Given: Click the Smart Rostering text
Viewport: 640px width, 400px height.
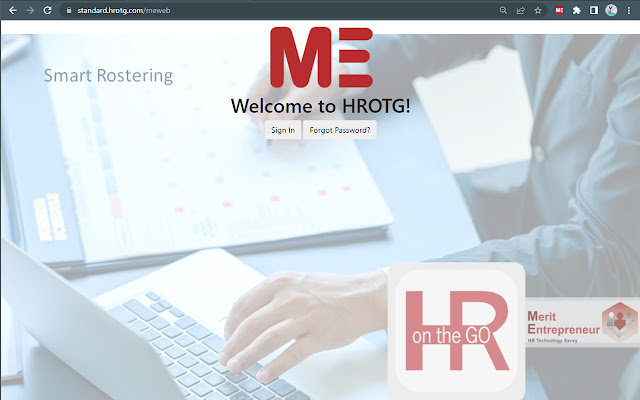Looking at the screenshot, I should (108, 76).
